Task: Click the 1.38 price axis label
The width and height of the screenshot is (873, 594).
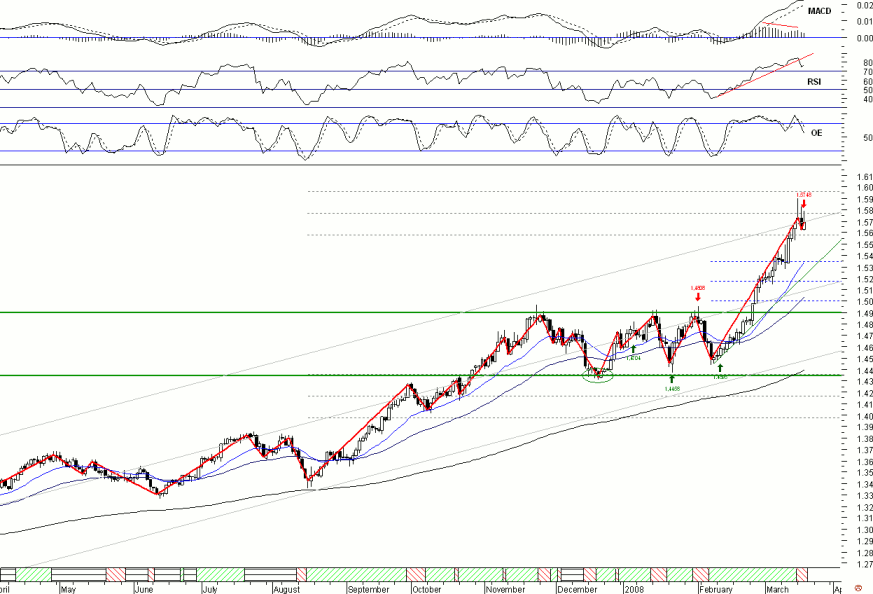Action: click(865, 439)
